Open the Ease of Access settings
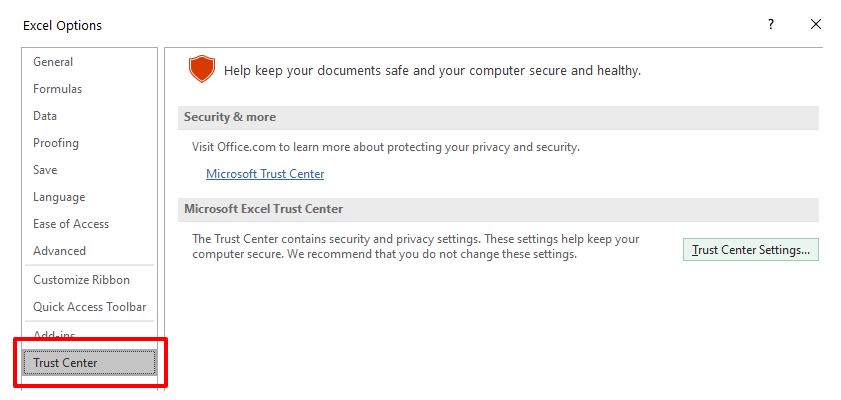 point(71,224)
